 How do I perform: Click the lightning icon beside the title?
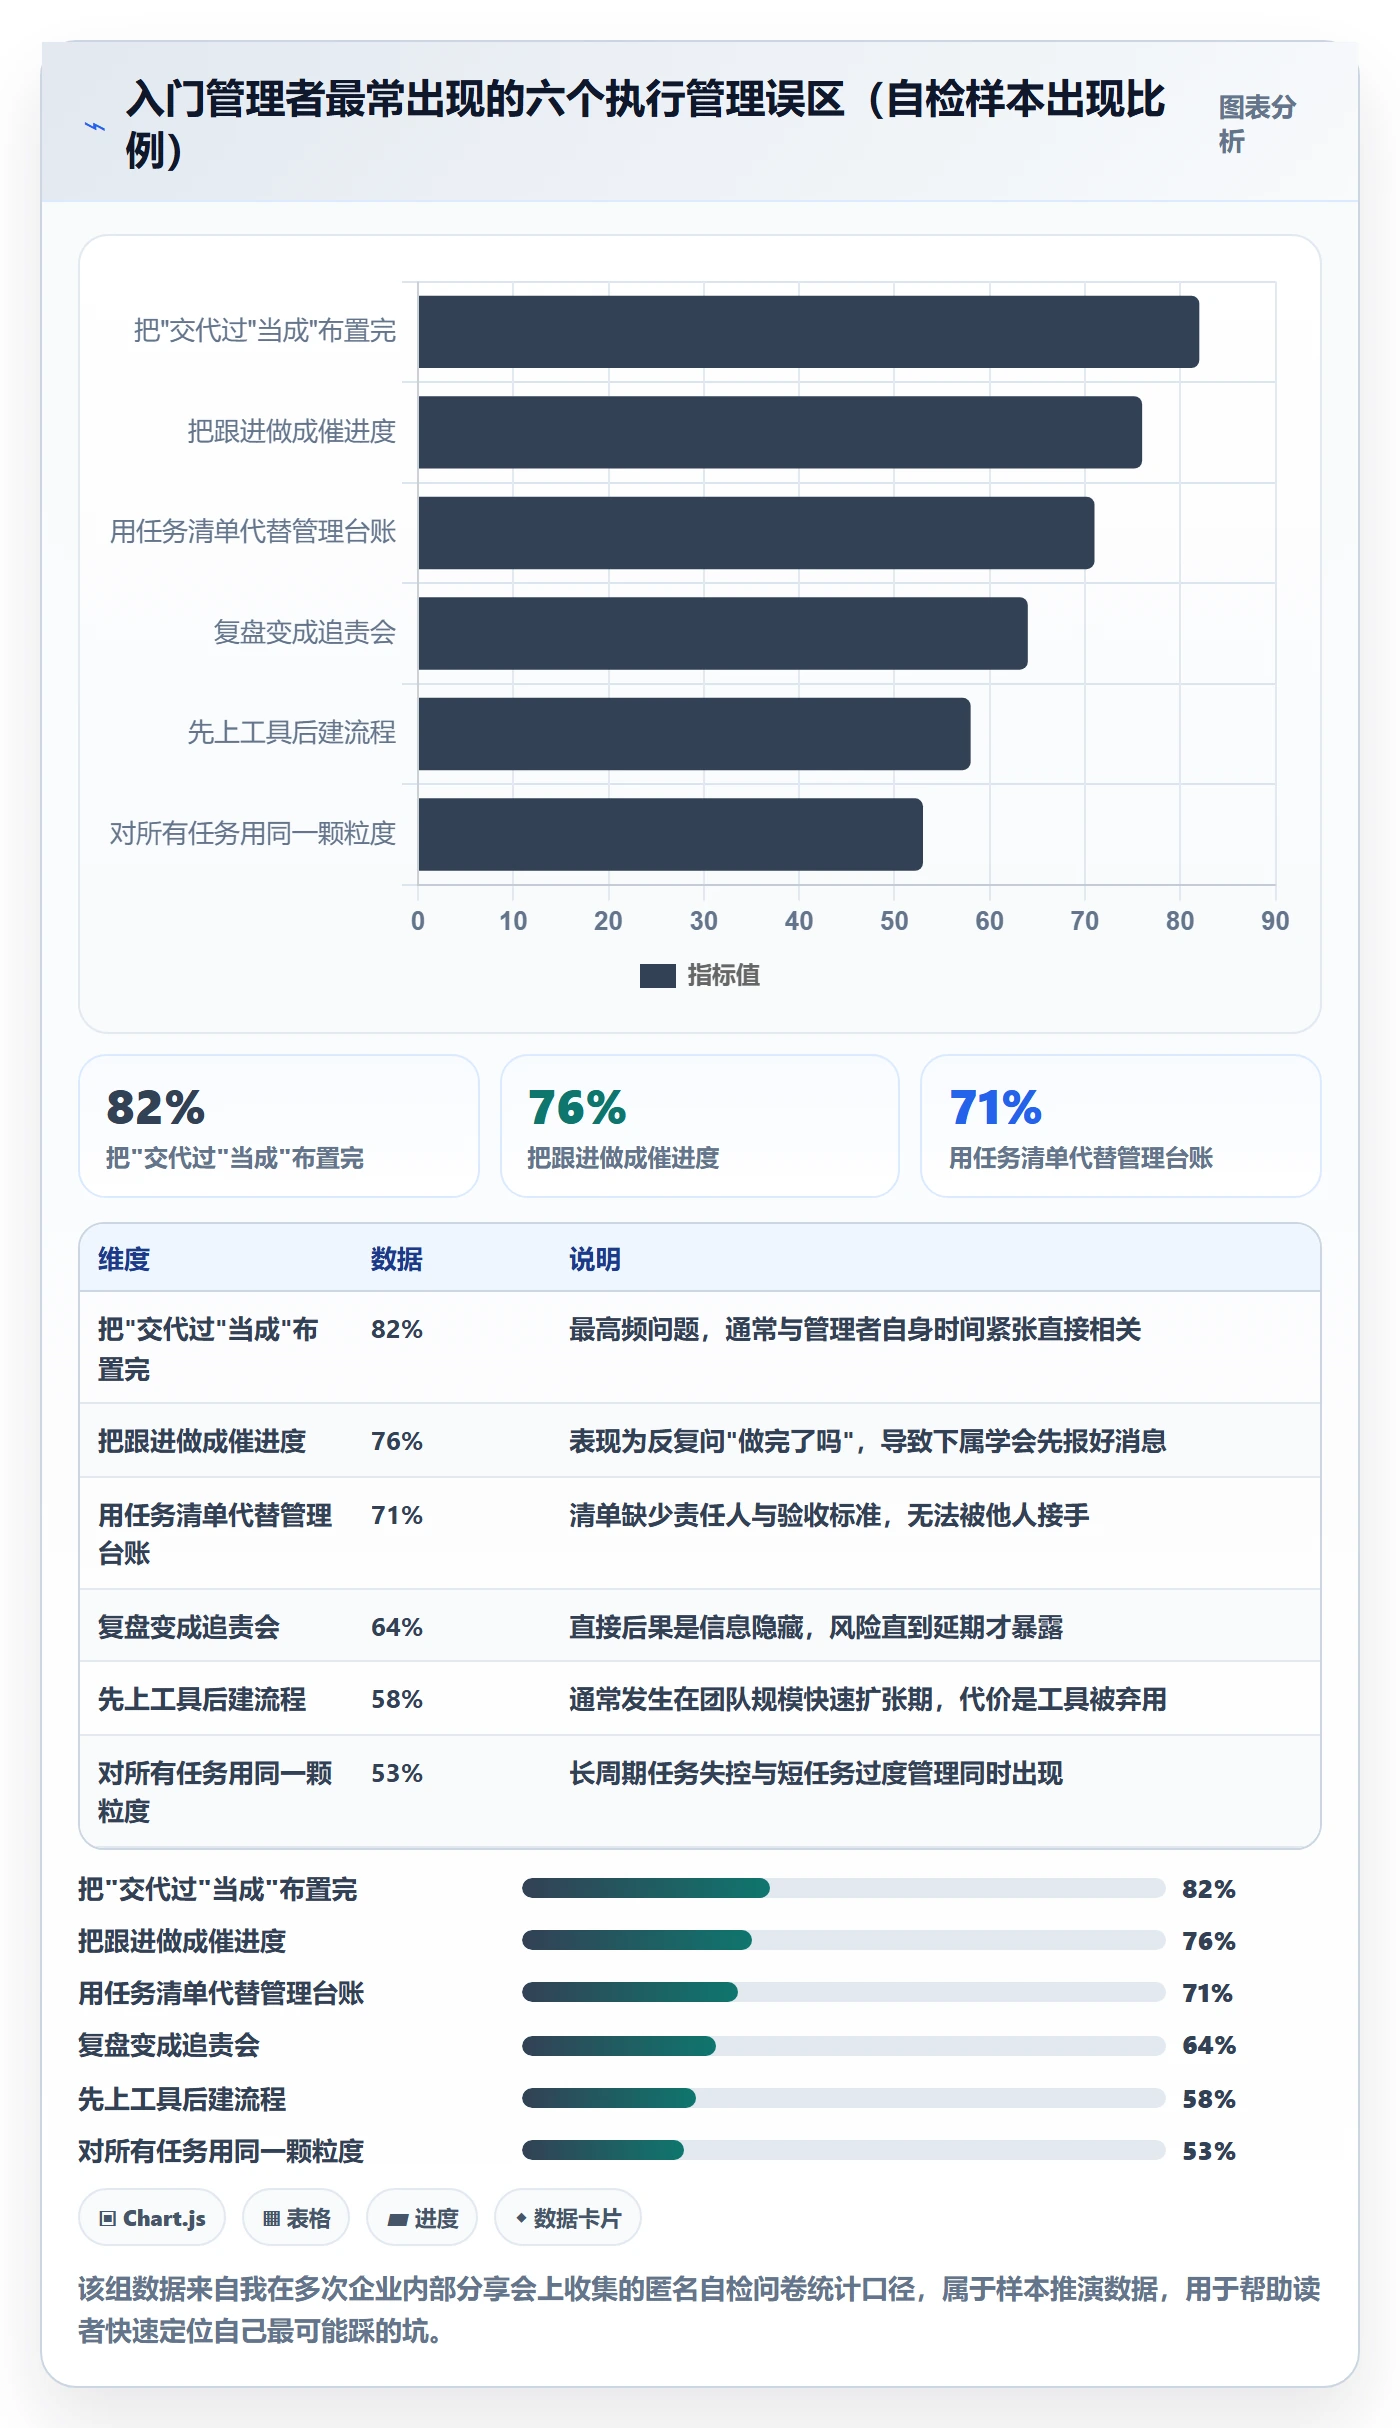pyautogui.click(x=95, y=126)
